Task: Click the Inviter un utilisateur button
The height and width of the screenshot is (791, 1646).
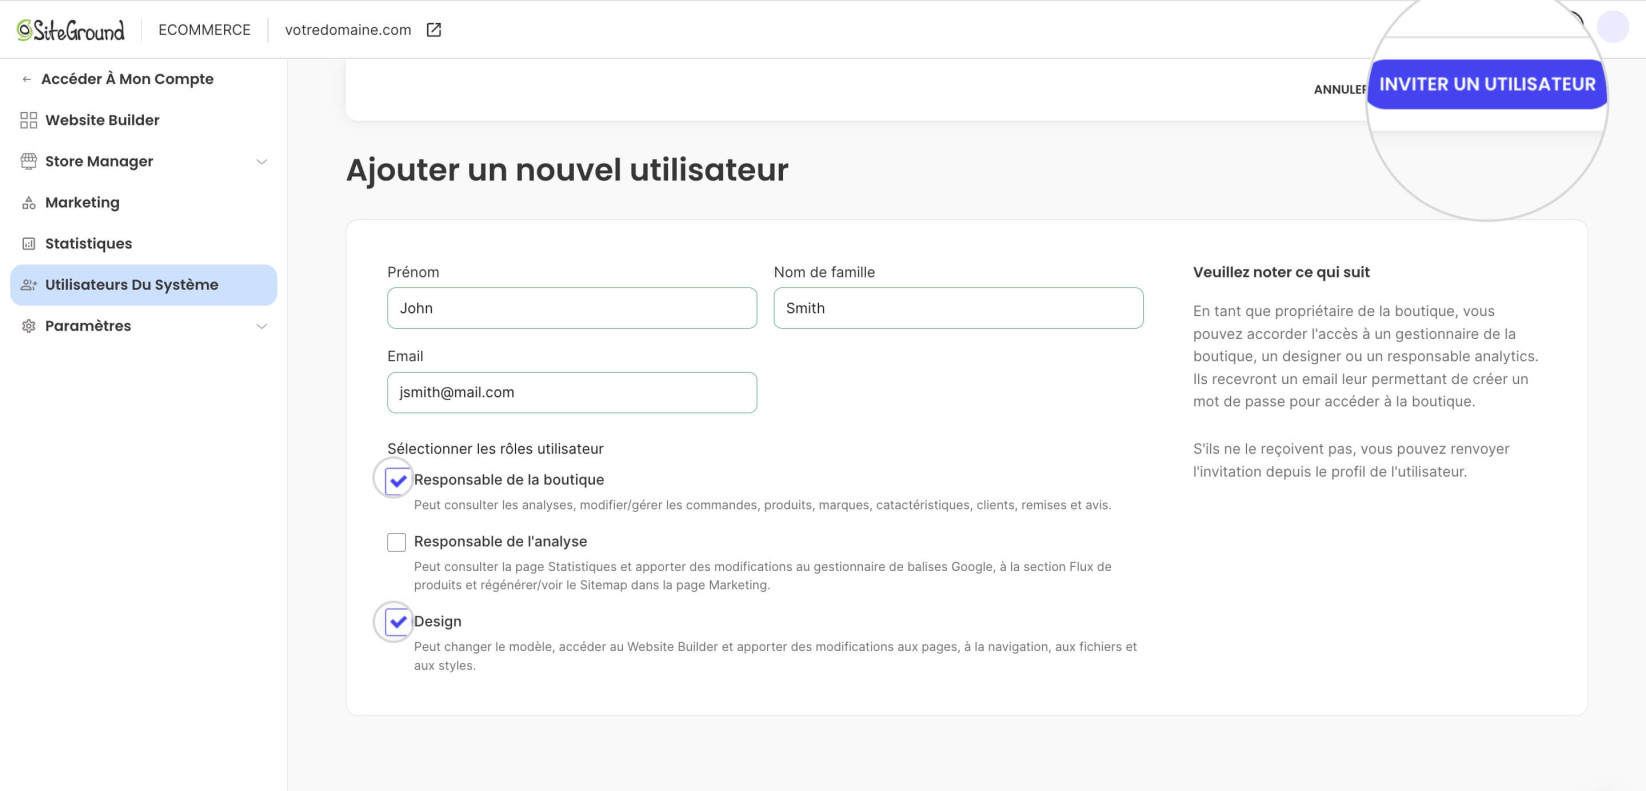Action: [x=1487, y=84]
